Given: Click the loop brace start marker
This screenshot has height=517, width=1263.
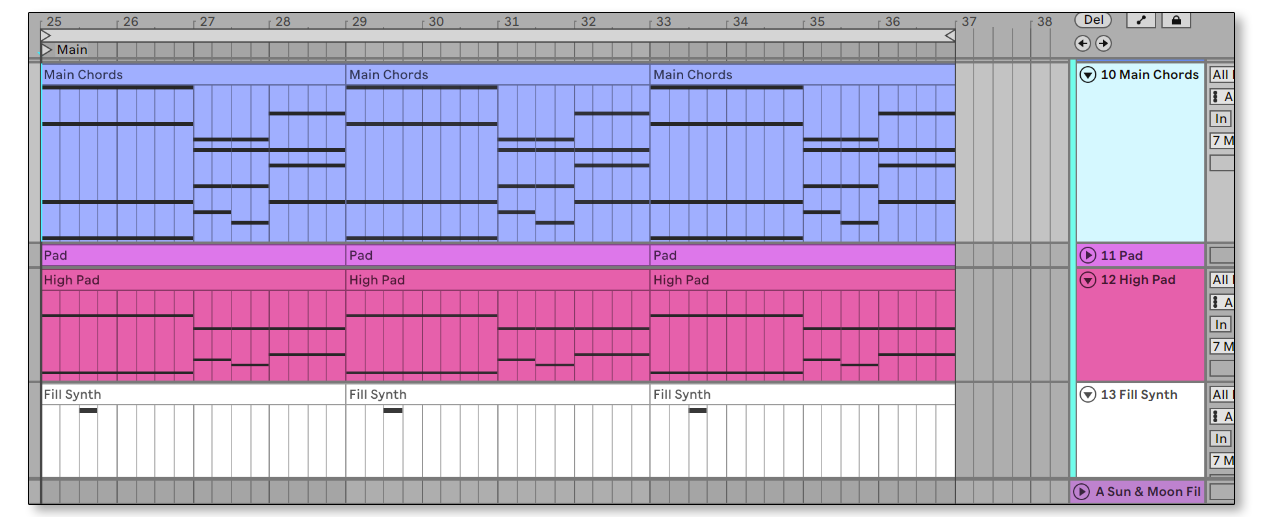Looking at the screenshot, I should coord(46,35).
